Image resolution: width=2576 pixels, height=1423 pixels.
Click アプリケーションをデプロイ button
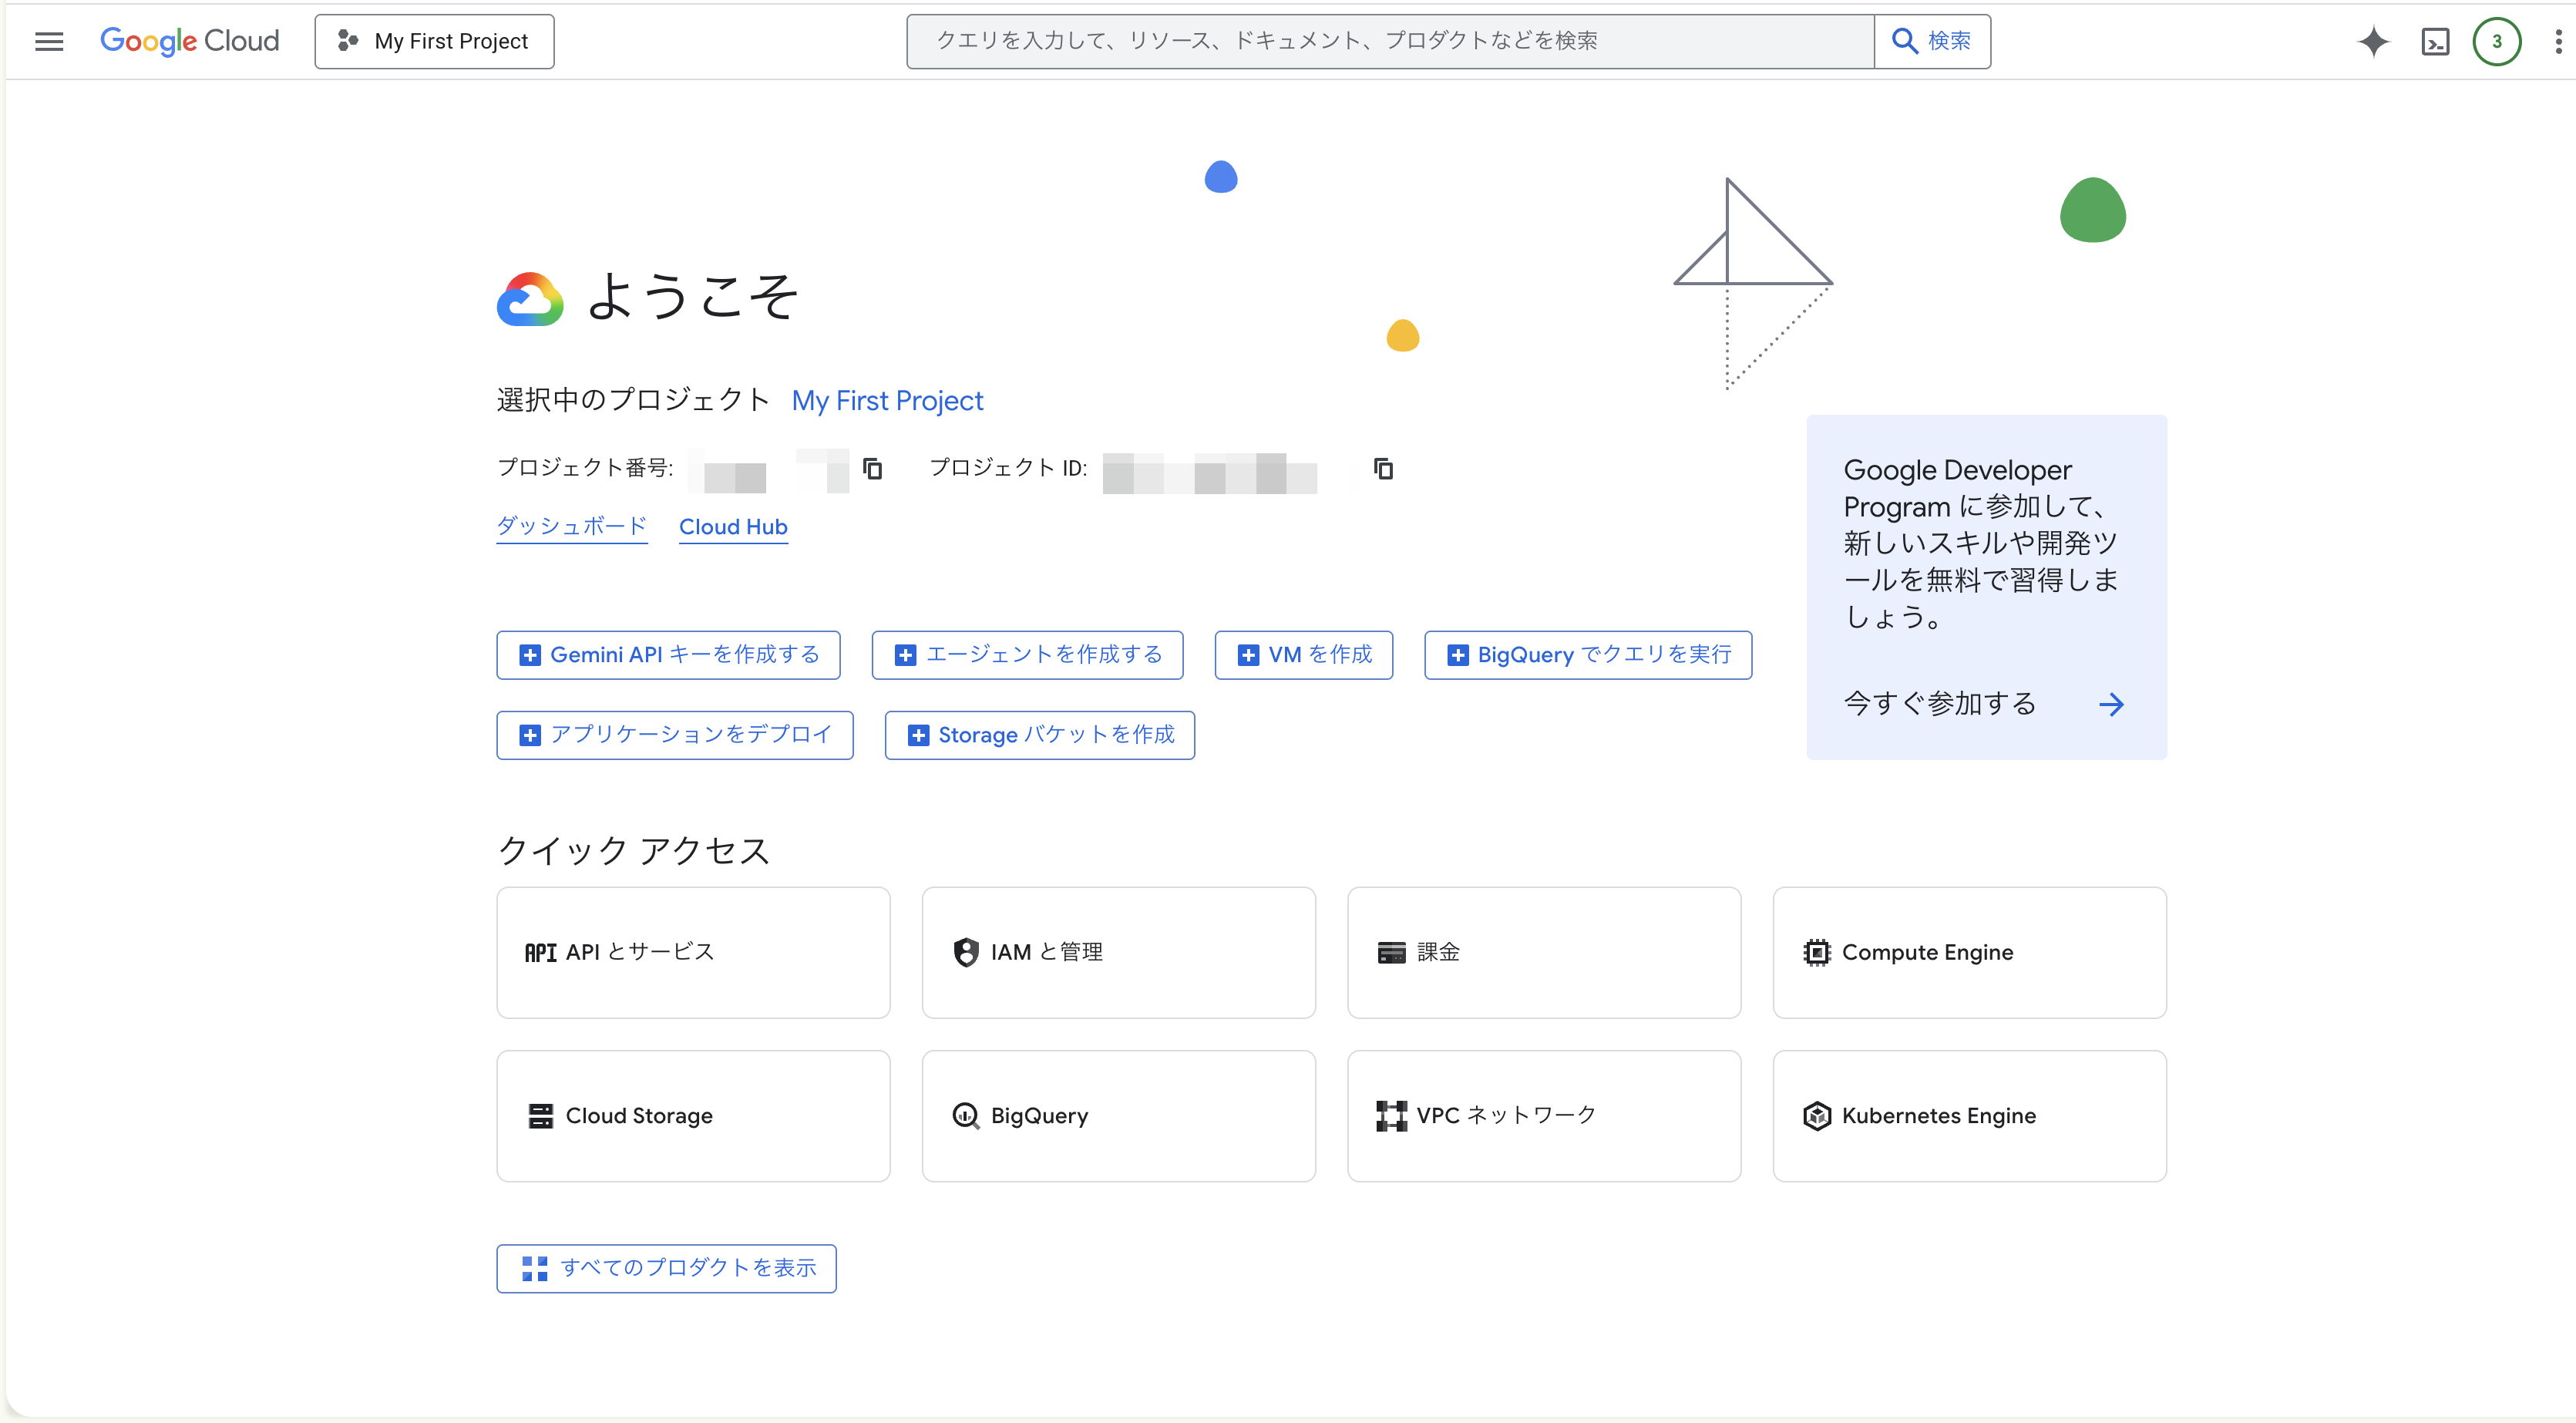point(675,734)
